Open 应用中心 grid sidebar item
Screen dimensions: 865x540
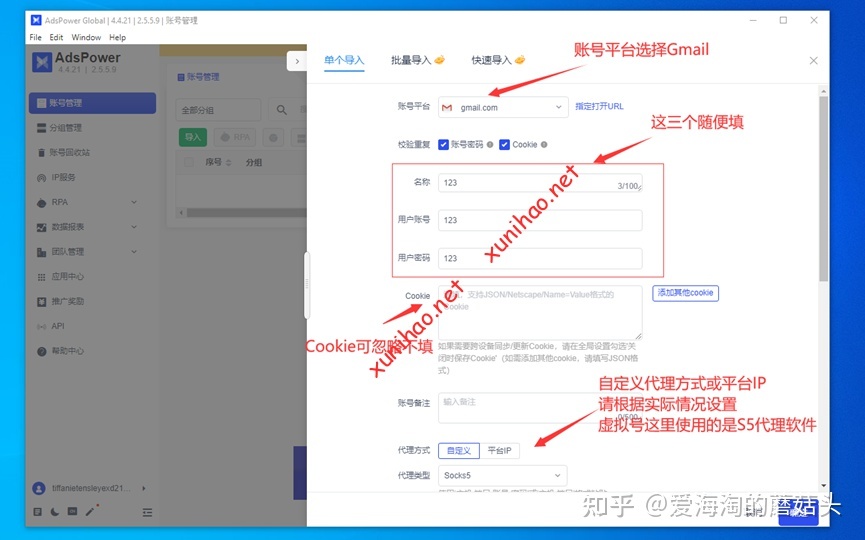click(x=92, y=277)
